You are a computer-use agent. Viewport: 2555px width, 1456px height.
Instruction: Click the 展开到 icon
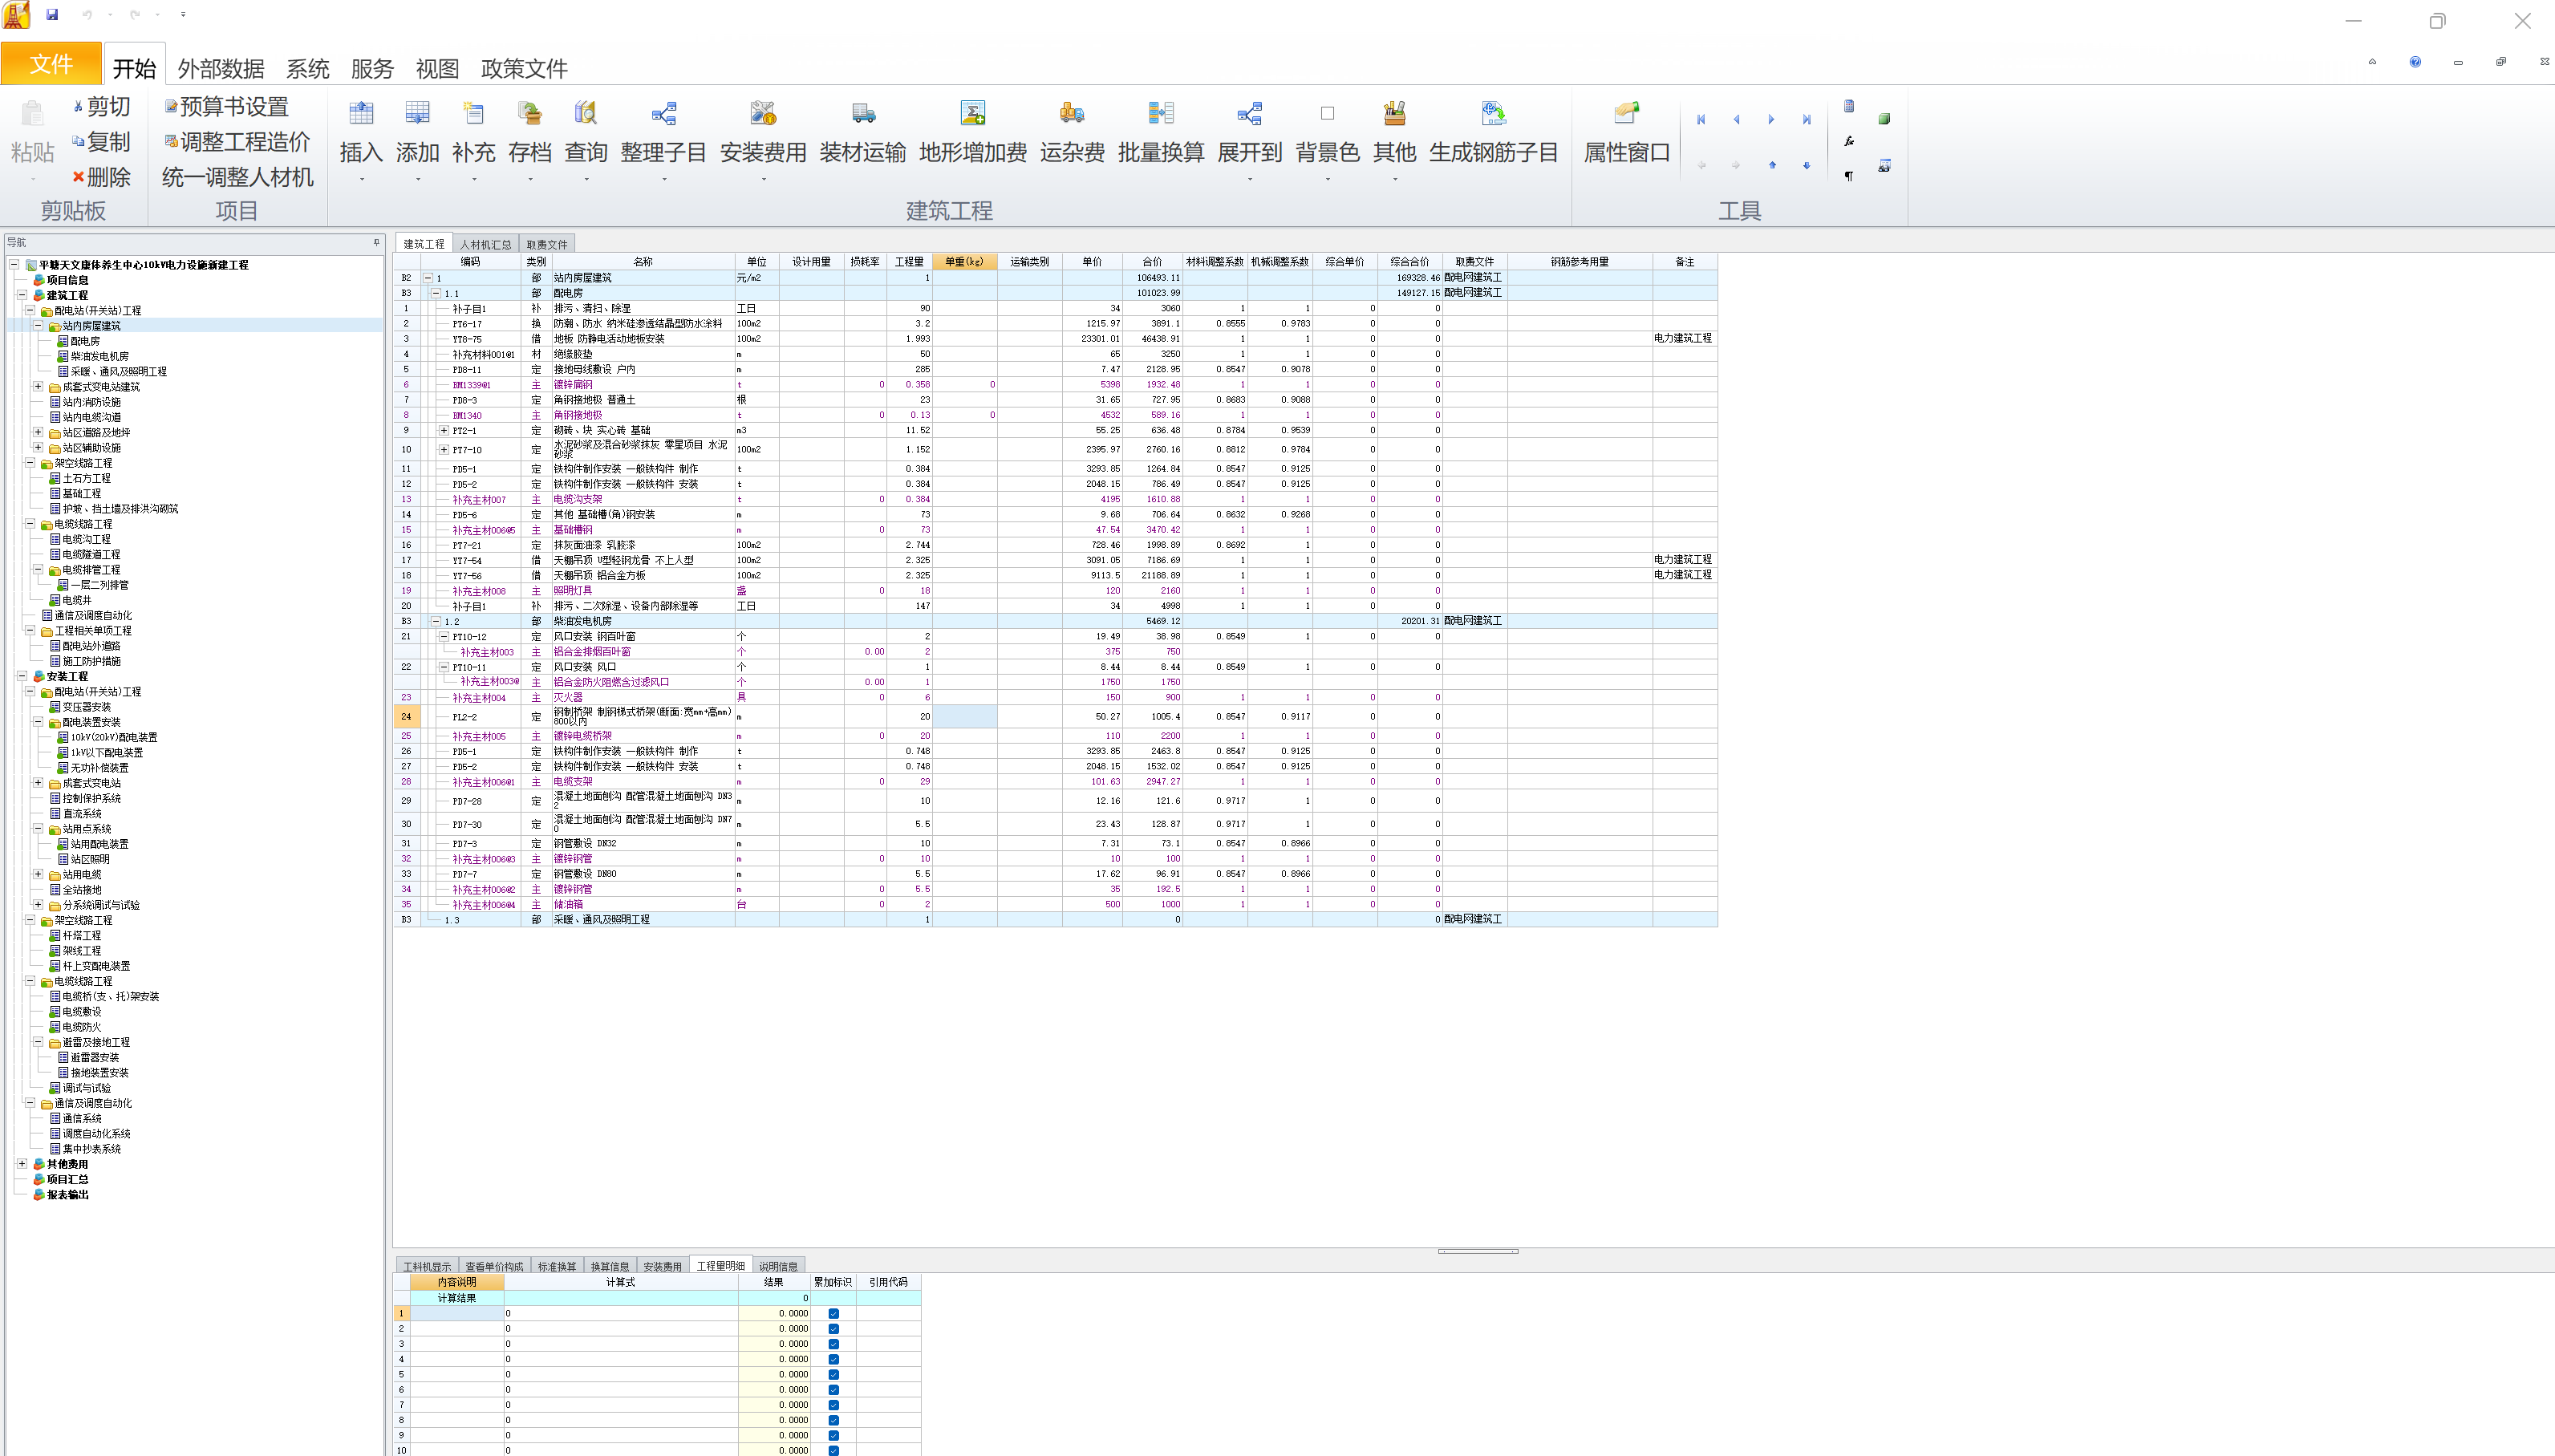tap(1249, 114)
